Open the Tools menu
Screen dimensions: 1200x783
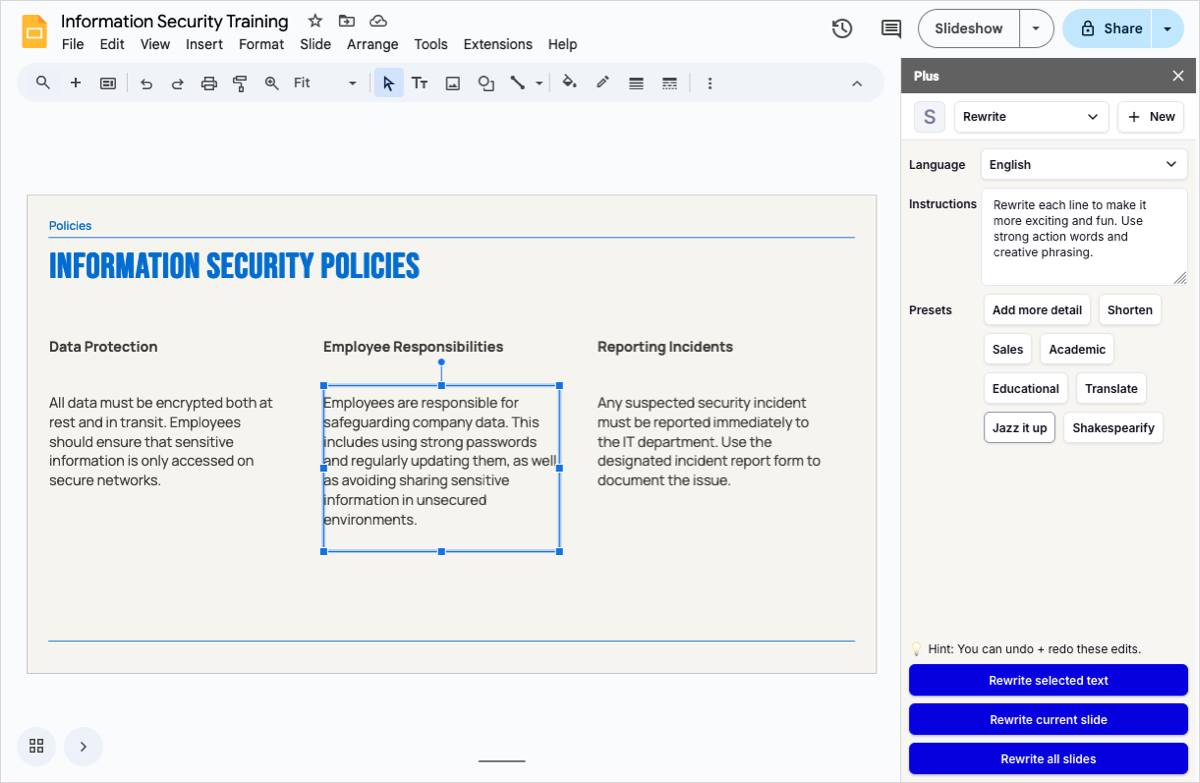(x=431, y=44)
